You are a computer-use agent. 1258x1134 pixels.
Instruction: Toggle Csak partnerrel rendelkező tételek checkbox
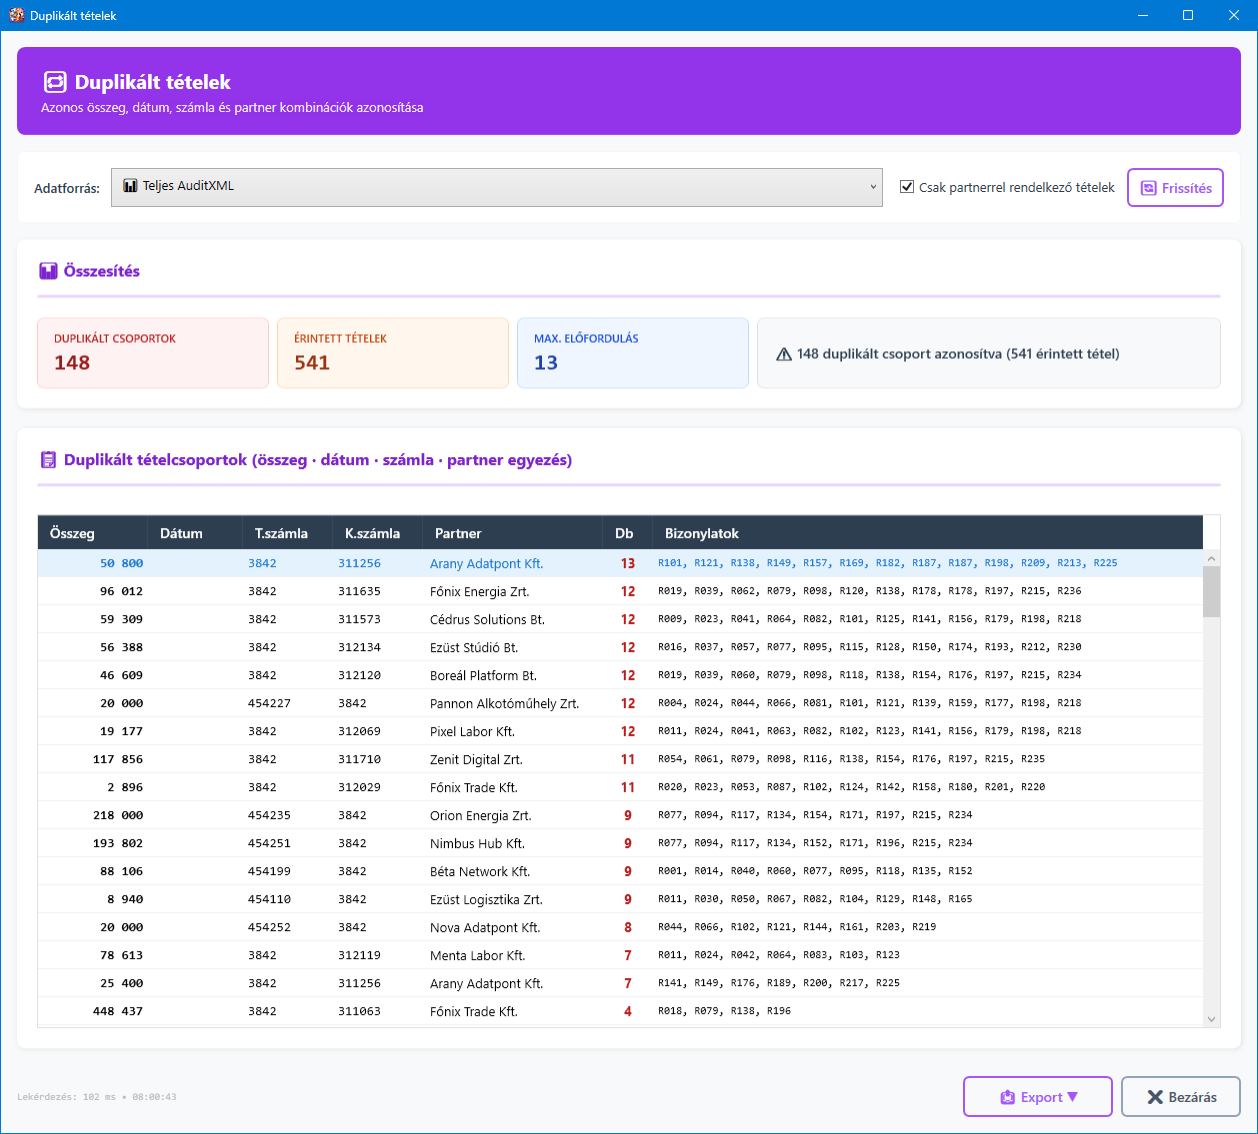point(907,187)
